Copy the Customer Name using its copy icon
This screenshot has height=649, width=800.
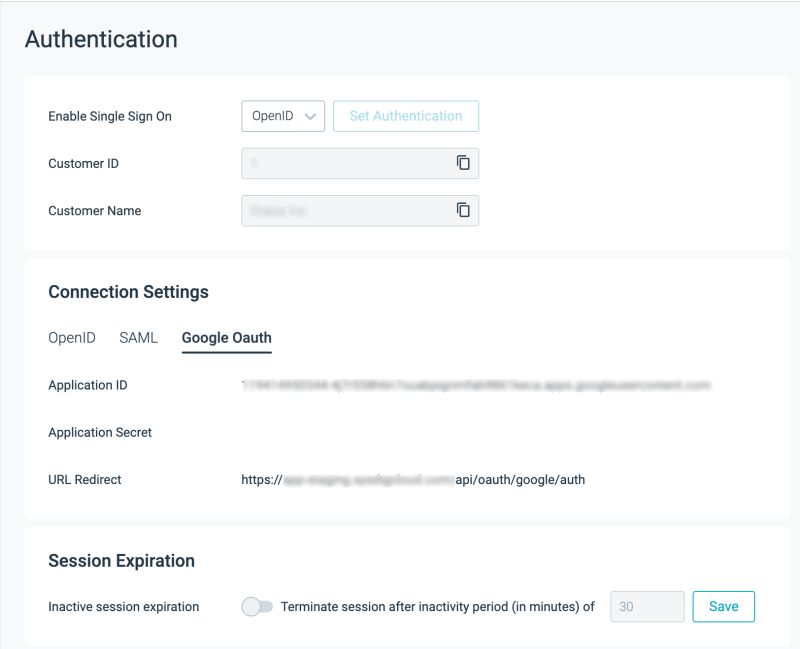pyautogui.click(x=462, y=210)
